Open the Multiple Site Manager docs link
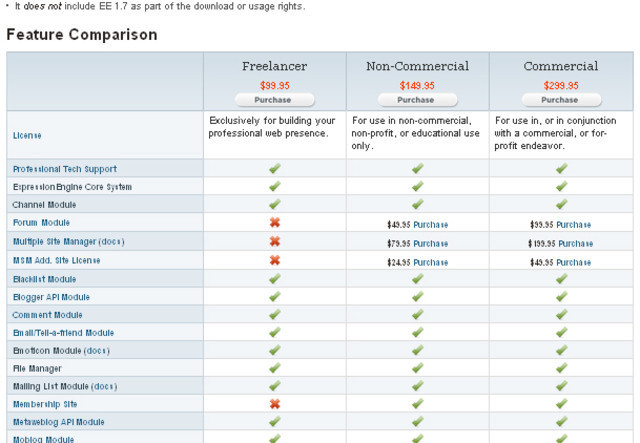This screenshot has width=640, height=443. pos(111,241)
